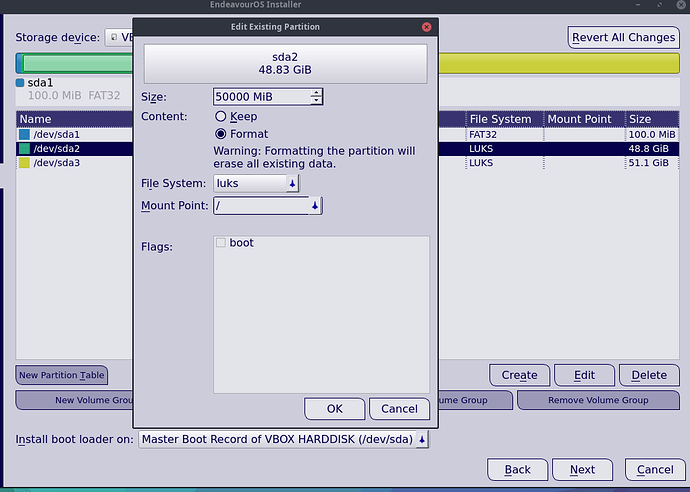The width and height of the screenshot is (690, 492).
Task: Close the EndeavourOS Installer window
Action: pos(680,4)
